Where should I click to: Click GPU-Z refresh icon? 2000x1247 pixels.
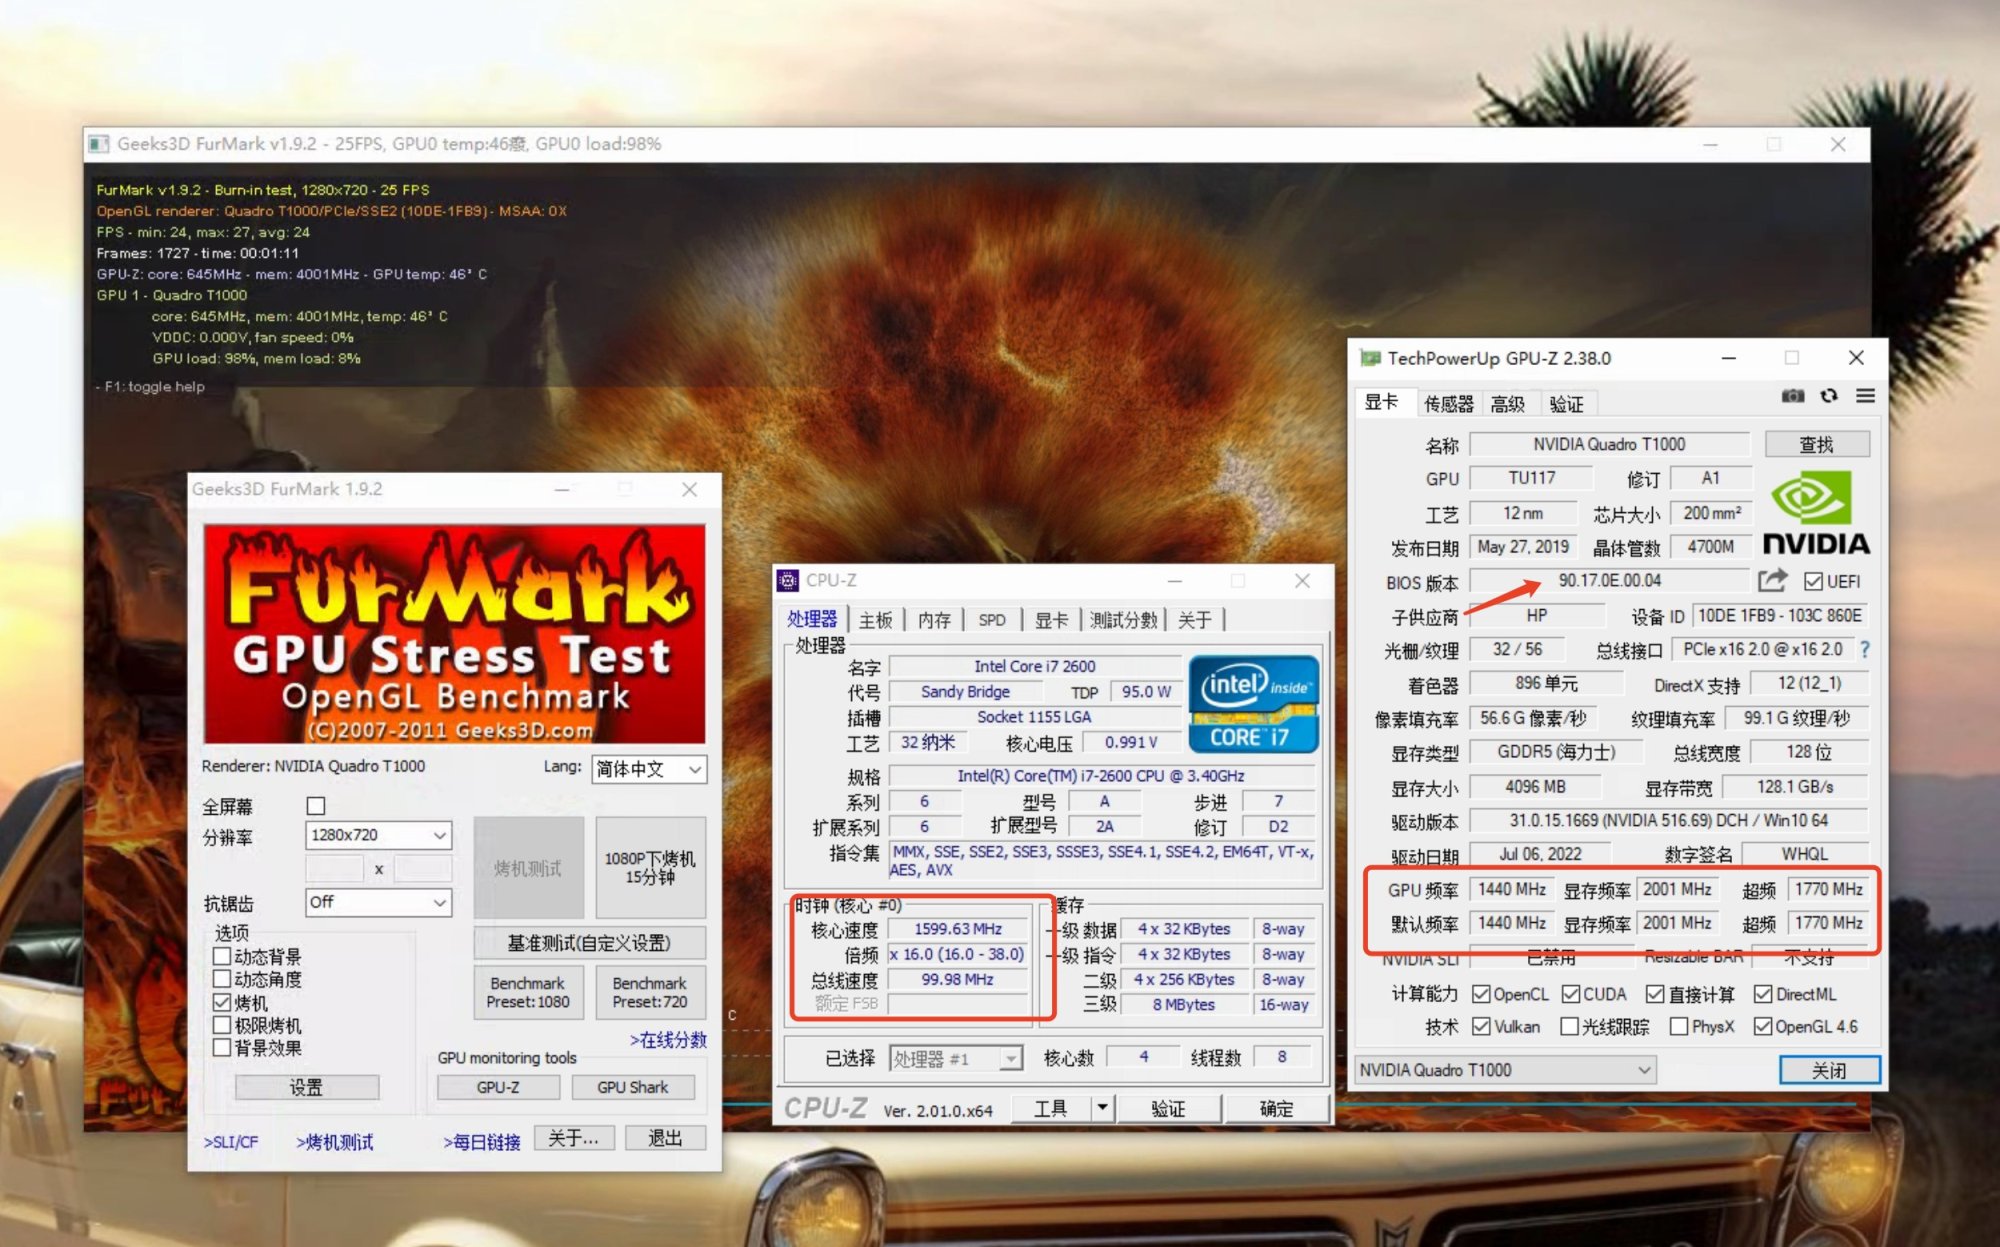(x=1829, y=396)
